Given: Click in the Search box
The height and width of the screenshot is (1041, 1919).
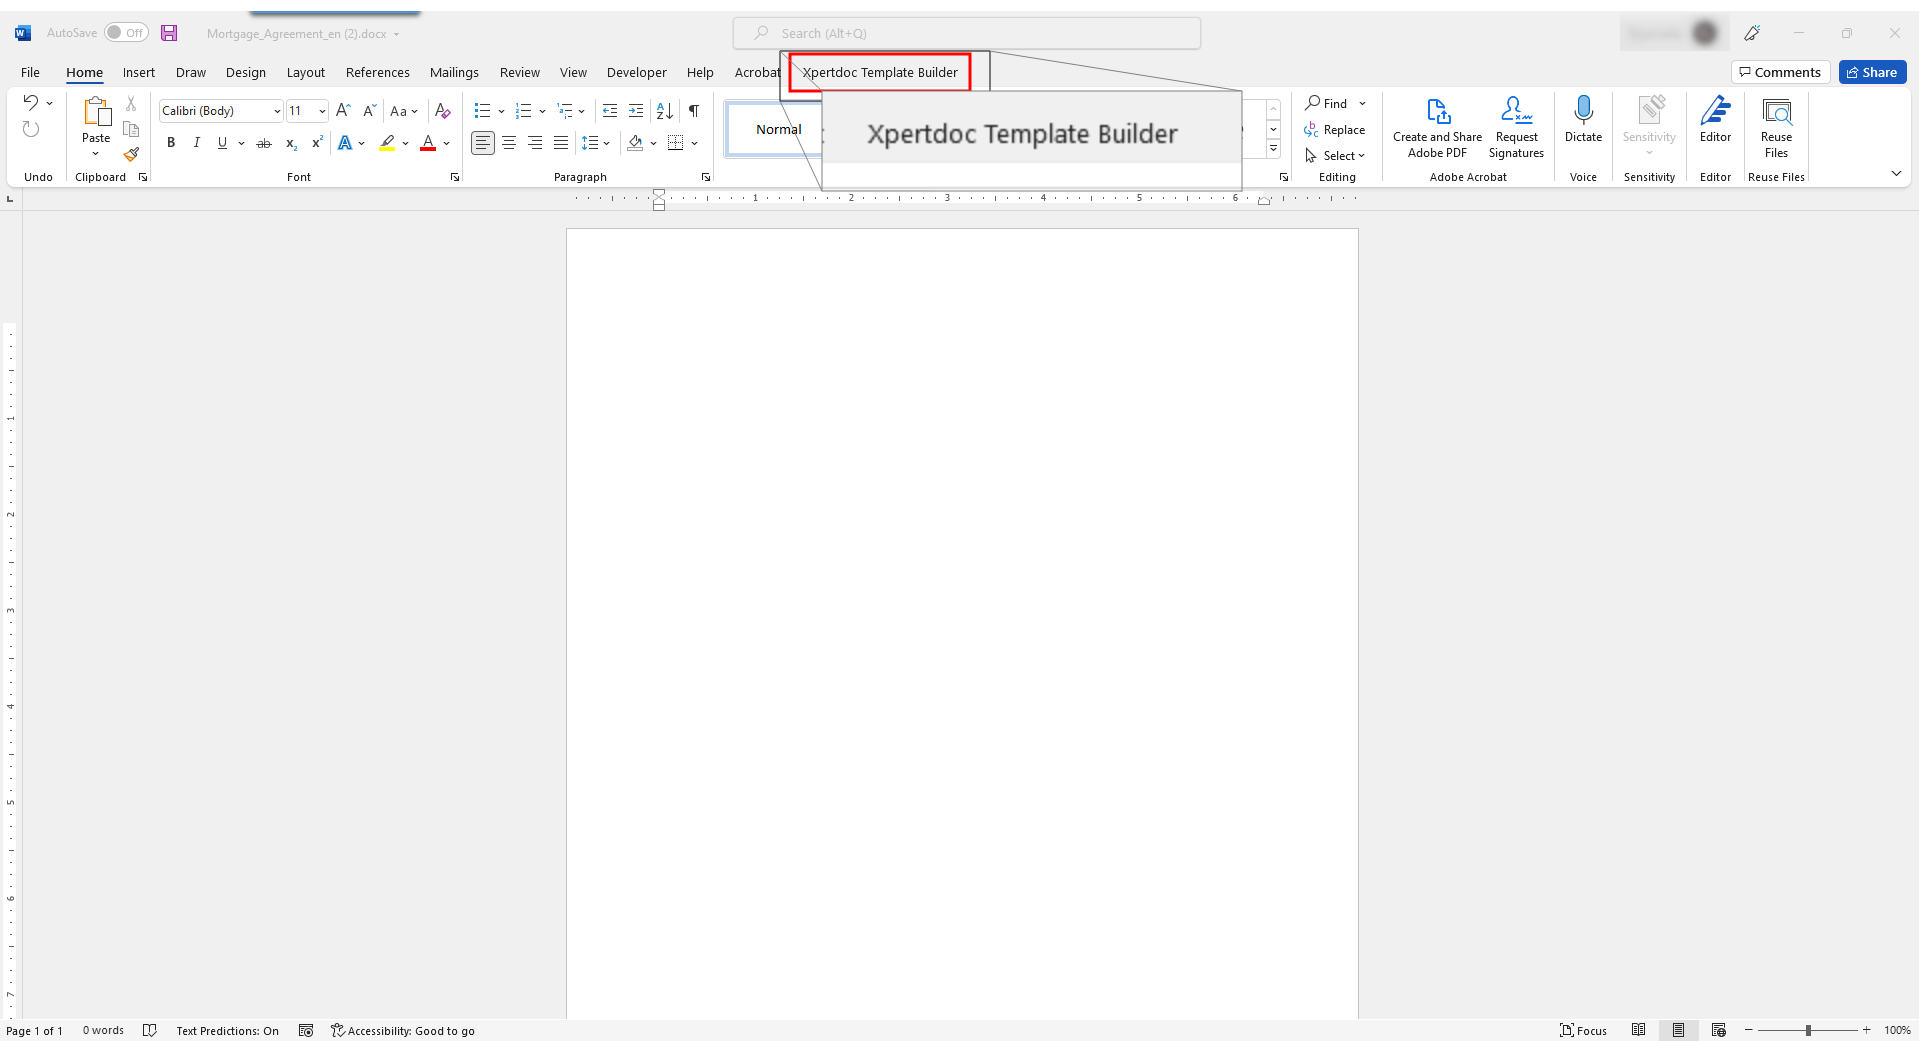Looking at the screenshot, I should tap(967, 33).
